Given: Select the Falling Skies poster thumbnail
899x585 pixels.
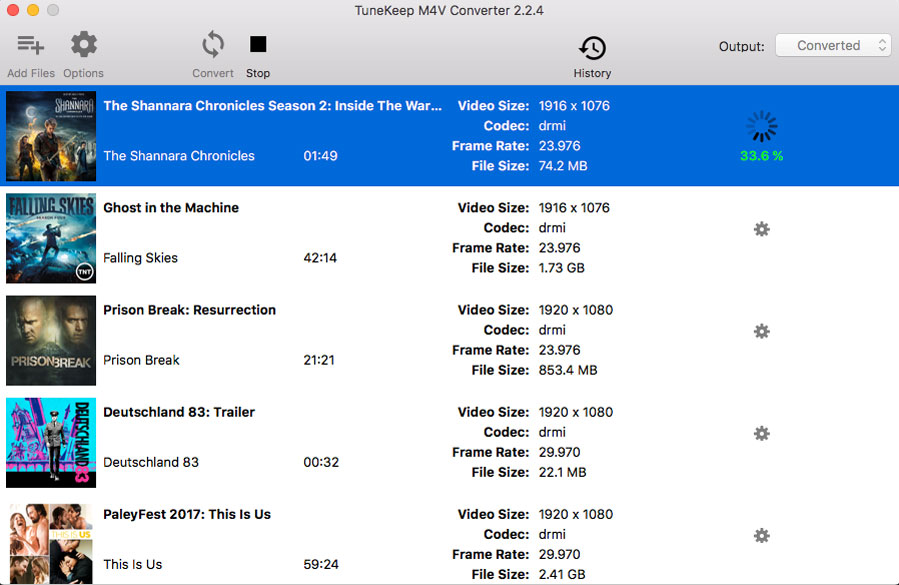Looking at the screenshot, I should (51, 238).
